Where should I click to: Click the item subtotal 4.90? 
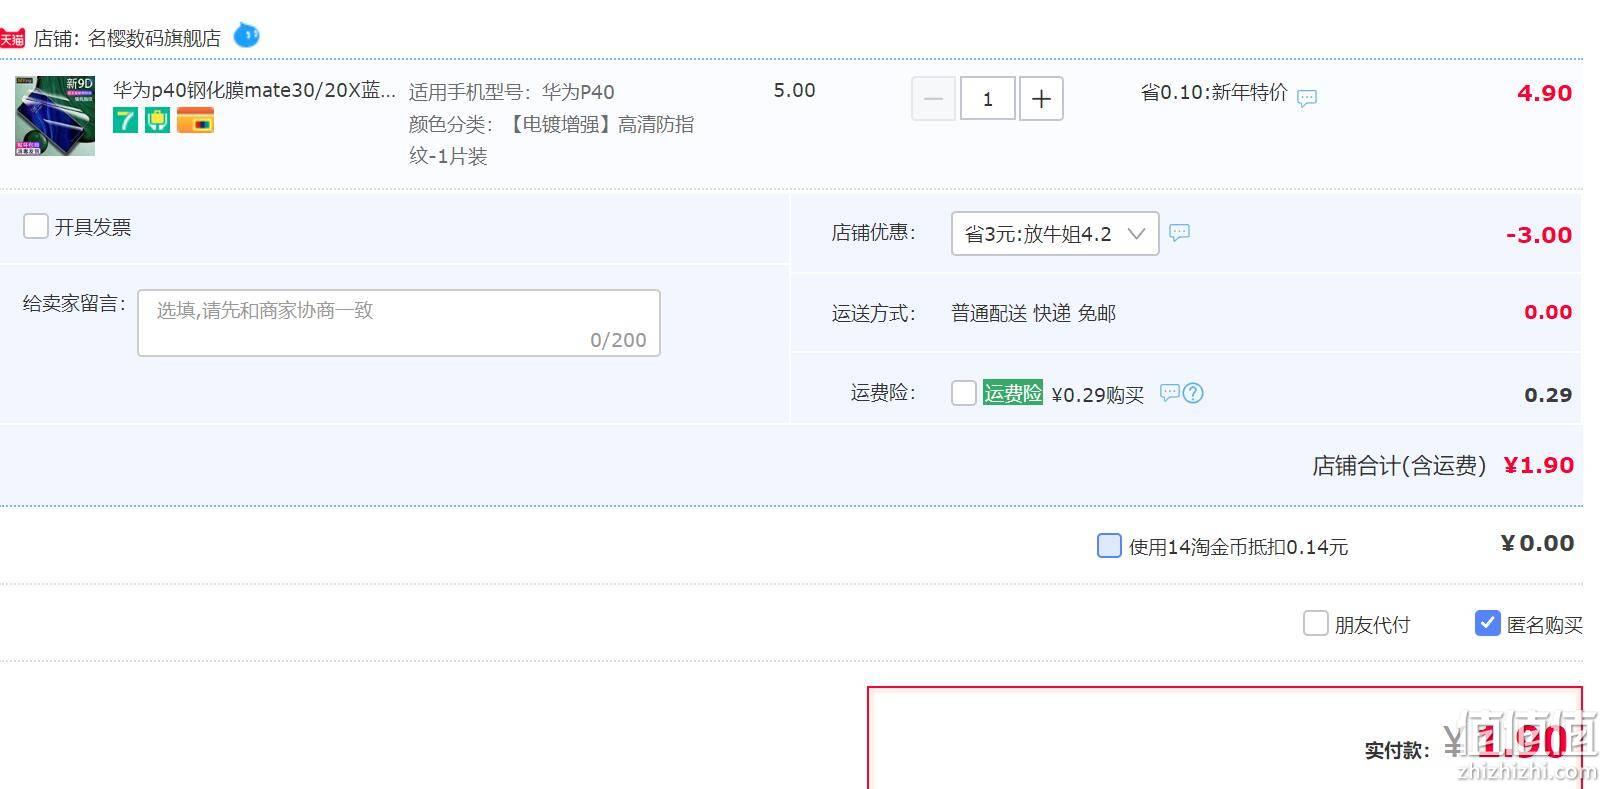[1544, 93]
